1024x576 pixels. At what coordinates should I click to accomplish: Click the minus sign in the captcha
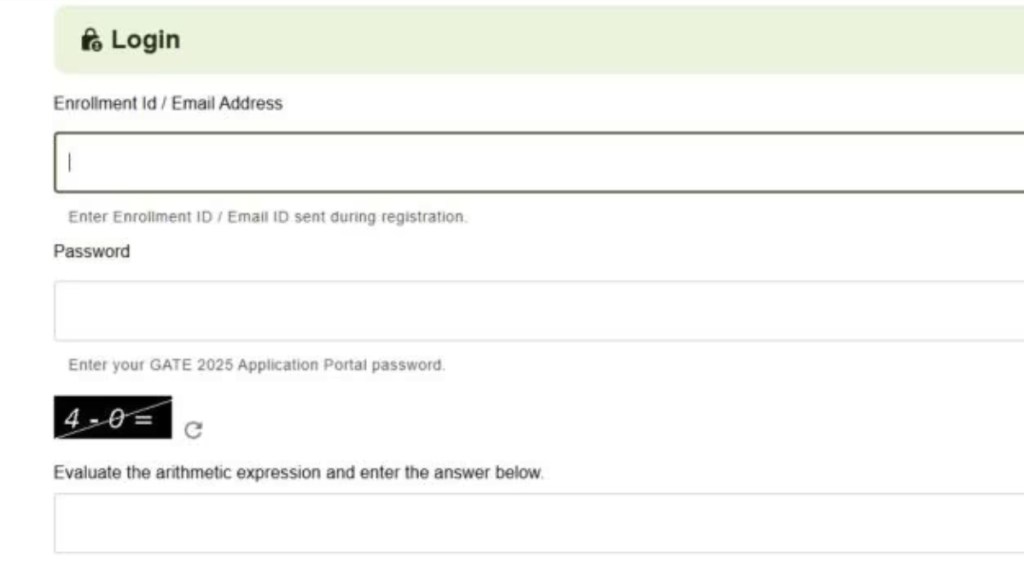tap(94, 420)
